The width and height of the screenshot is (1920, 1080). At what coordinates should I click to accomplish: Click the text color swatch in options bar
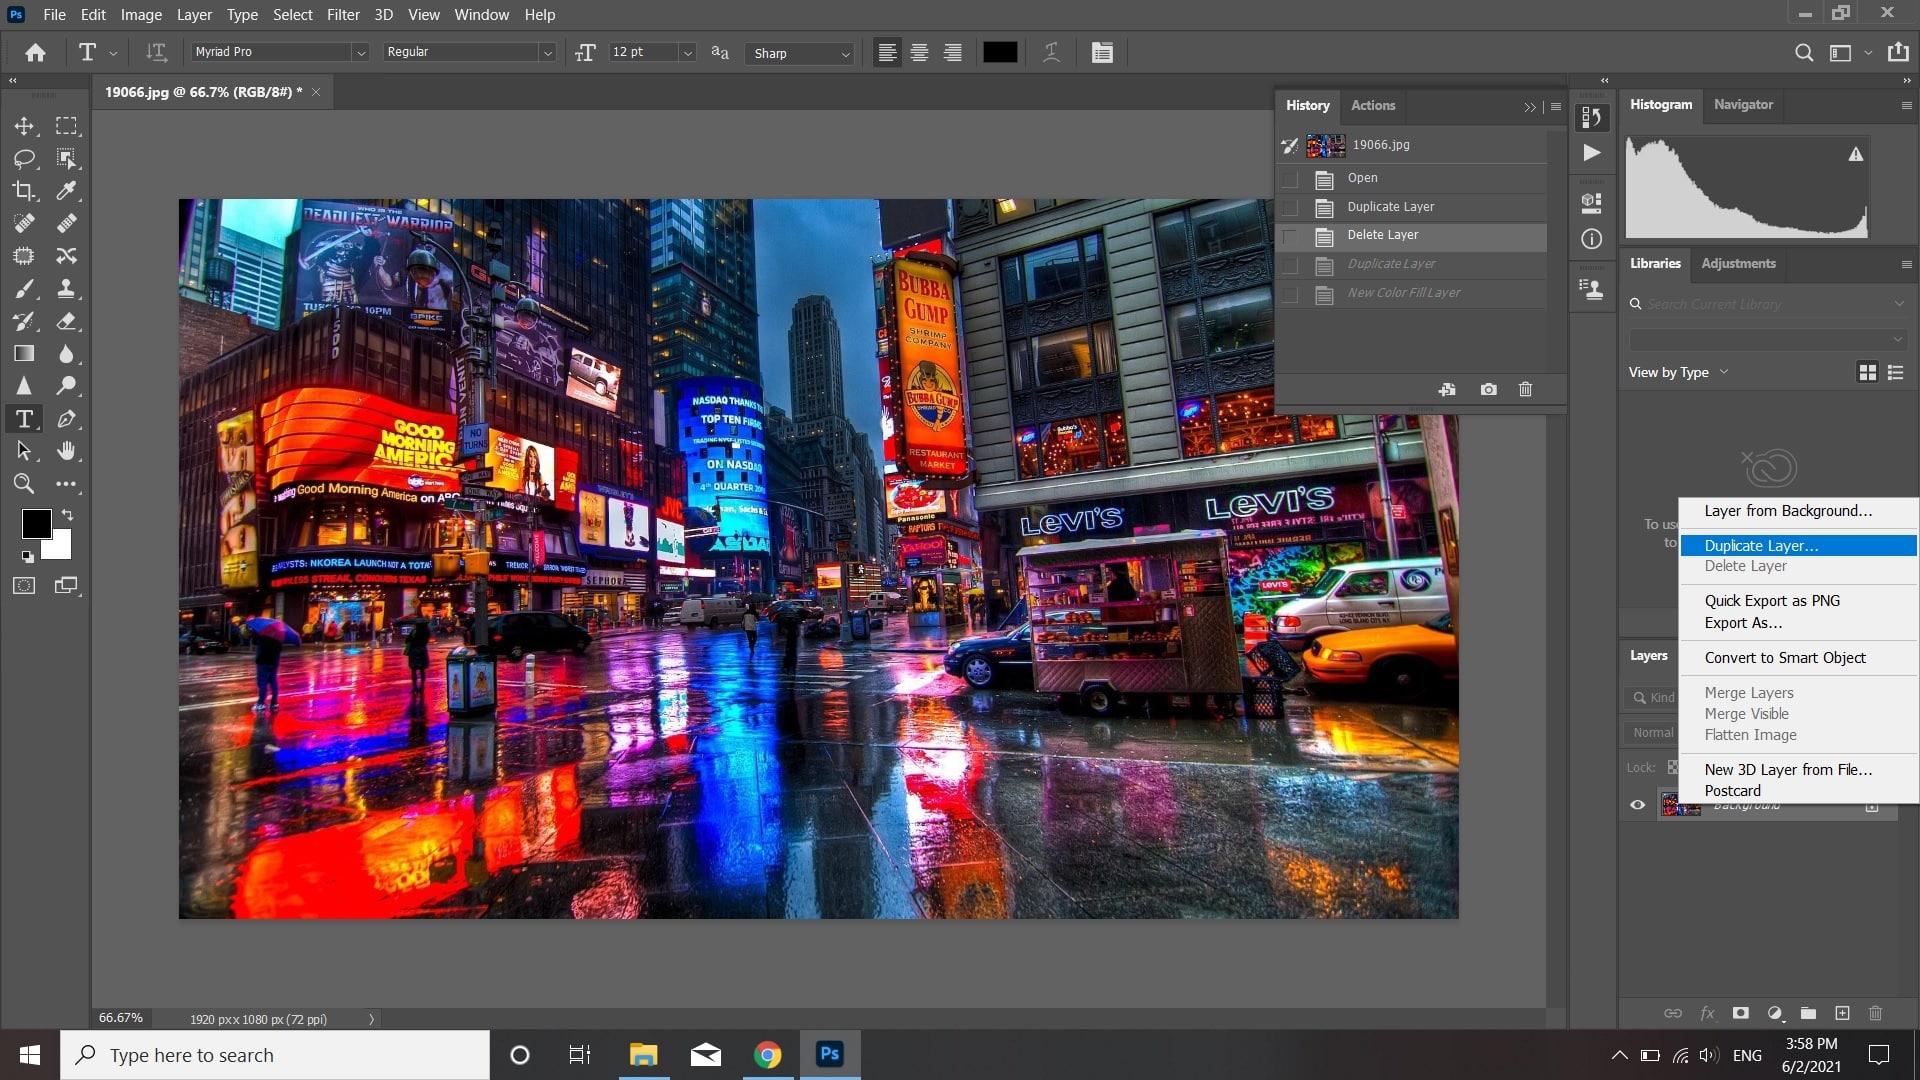1000,53
